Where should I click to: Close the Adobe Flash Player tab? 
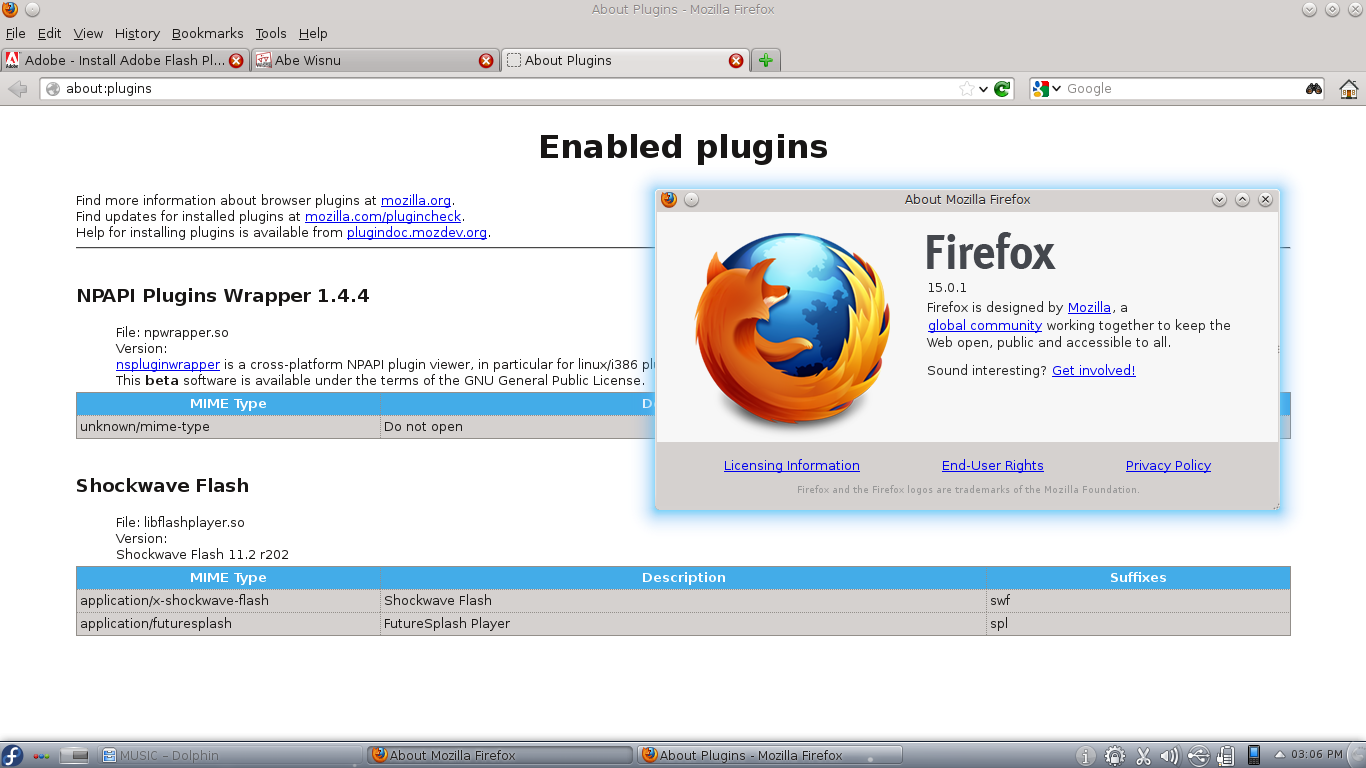(236, 60)
